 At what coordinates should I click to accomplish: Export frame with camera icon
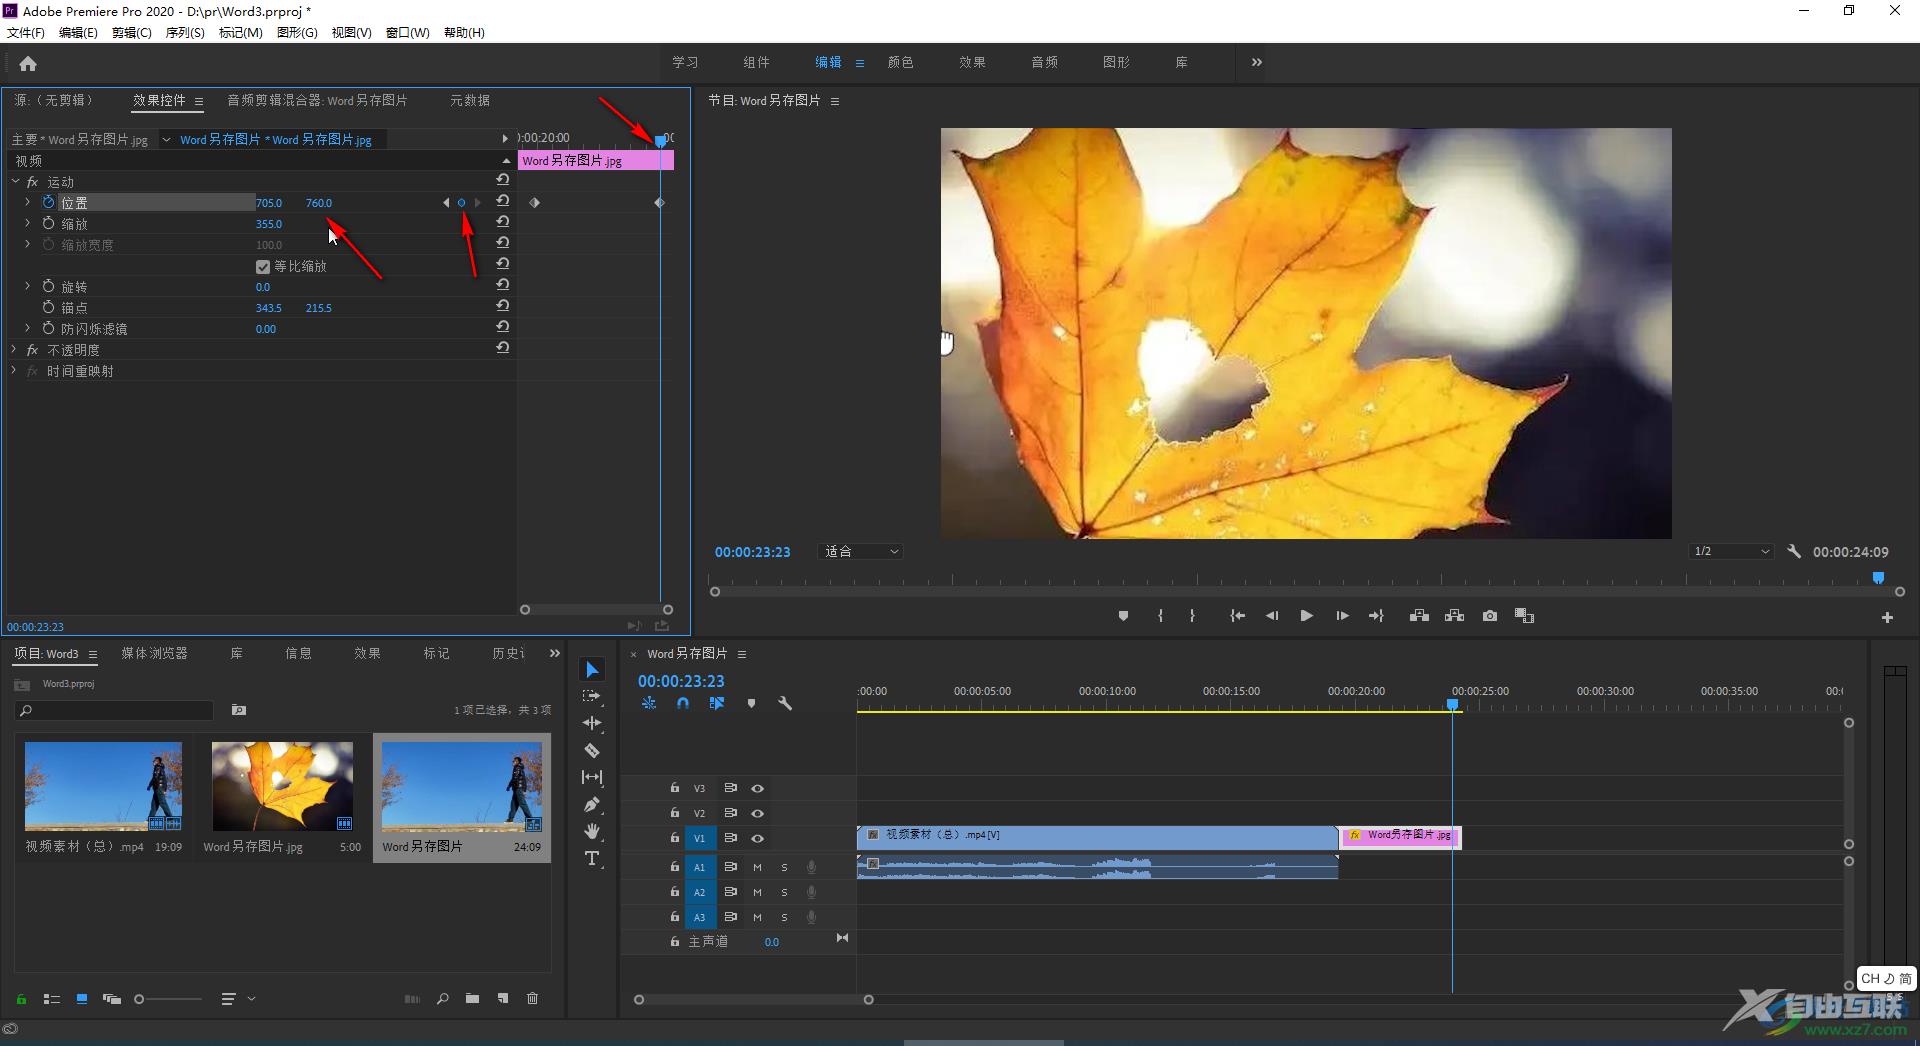(x=1490, y=616)
